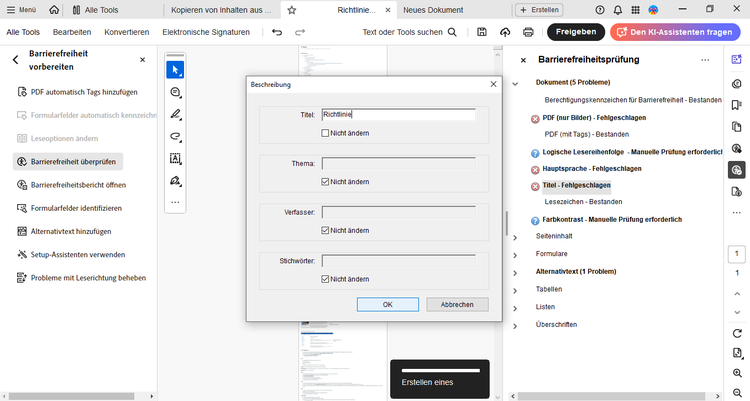Viewport: 750px width, 401px height.
Task: Click Alternativtext hinzufügen
Action: click(64, 231)
